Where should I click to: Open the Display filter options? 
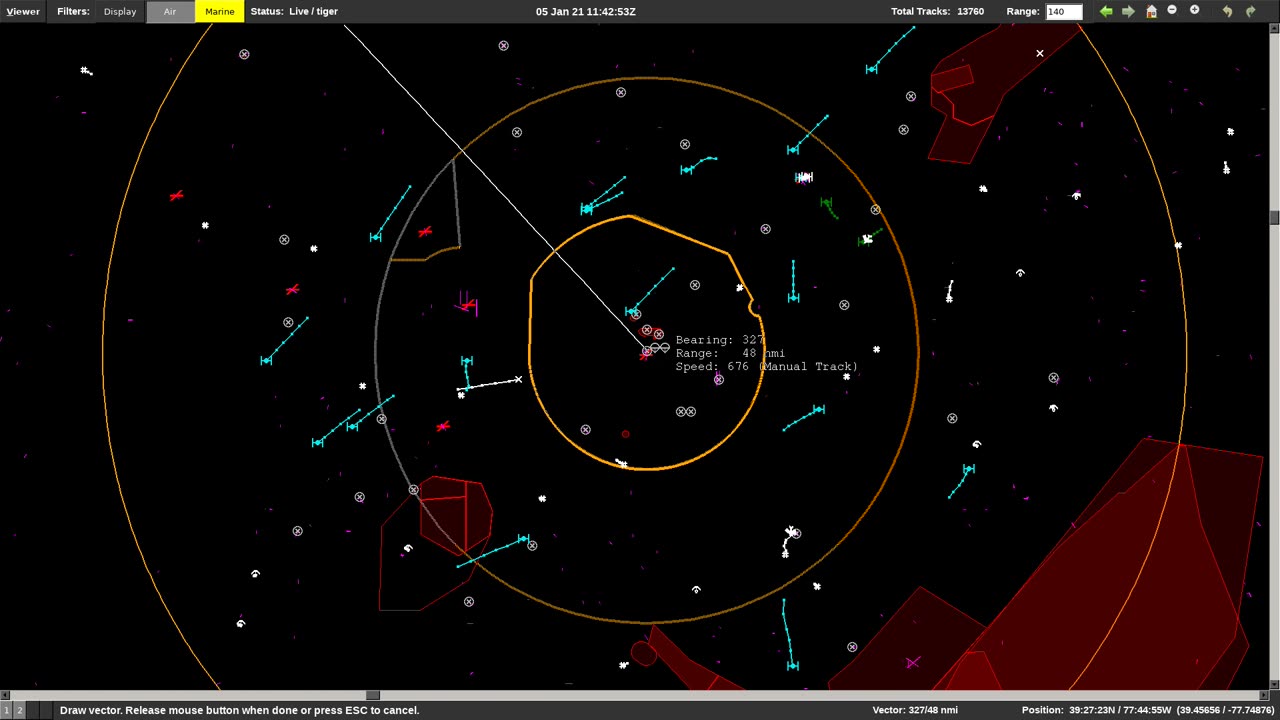click(120, 11)
